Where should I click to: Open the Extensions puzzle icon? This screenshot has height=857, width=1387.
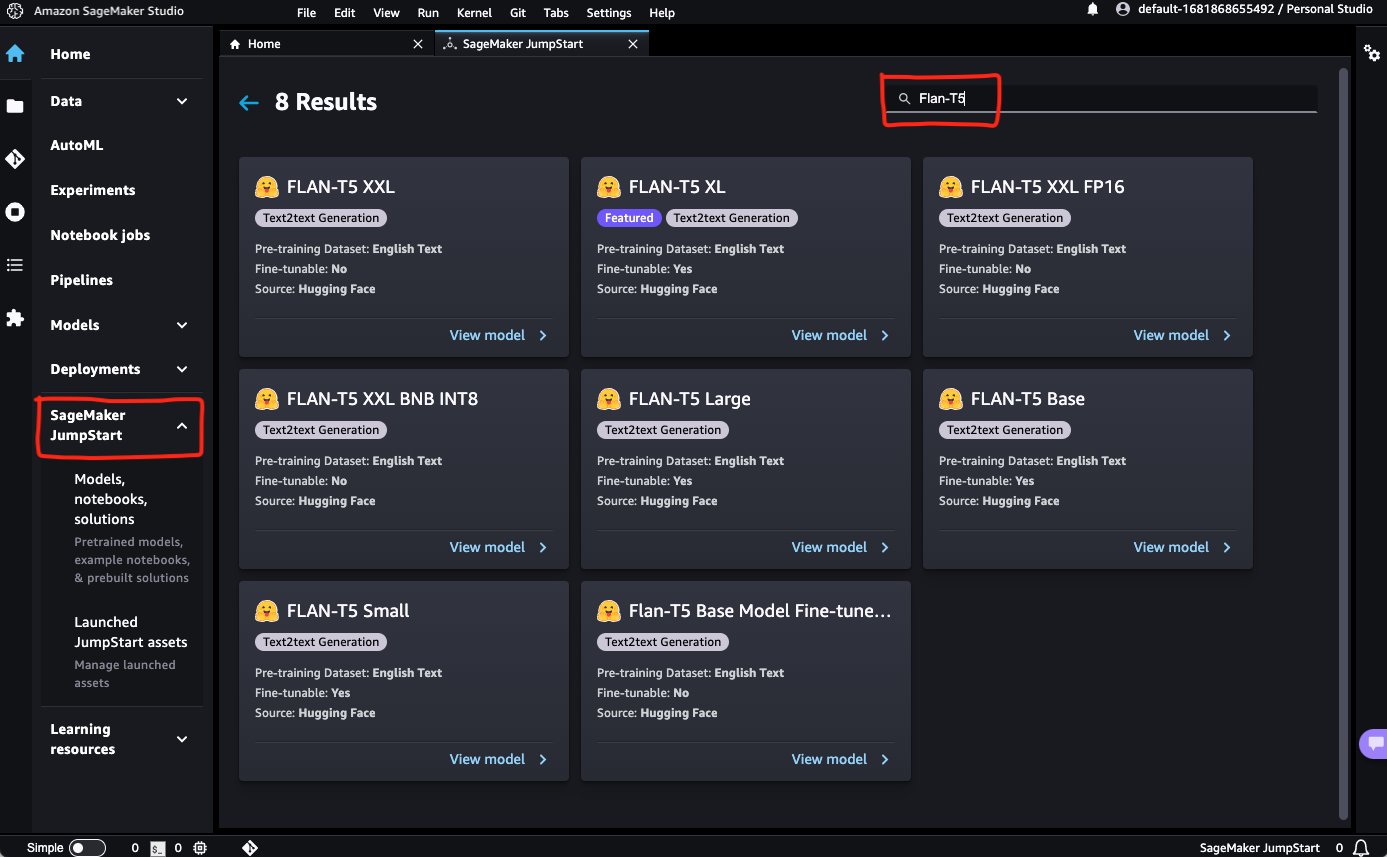coord(15,318)
